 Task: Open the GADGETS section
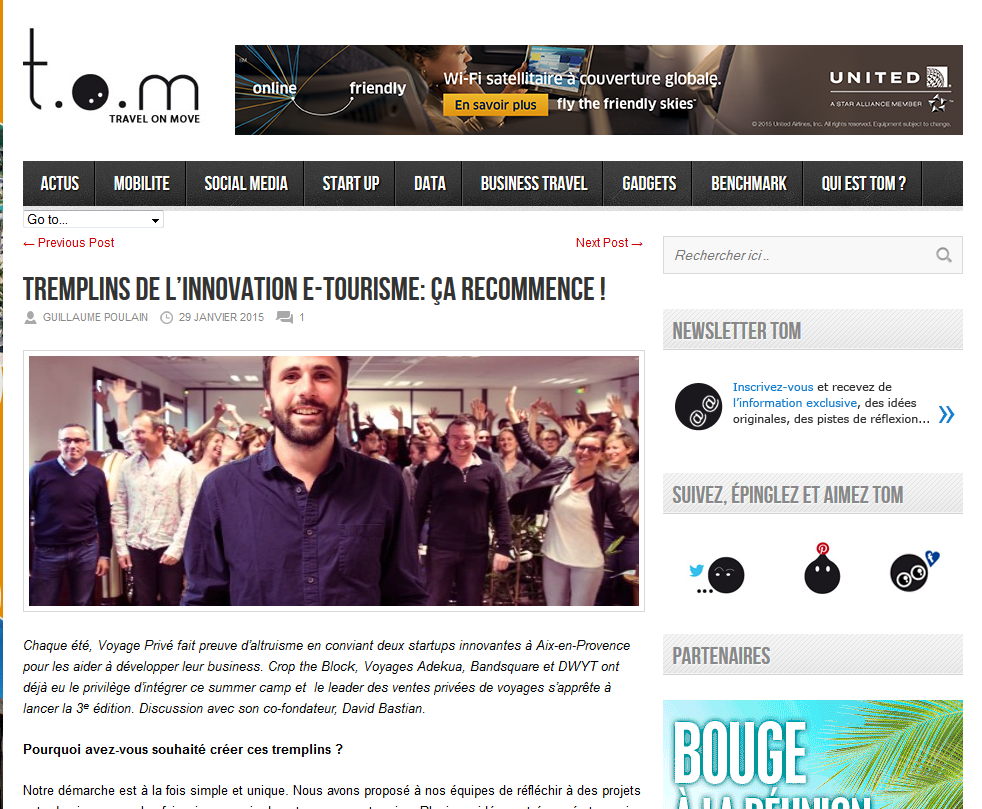click(649, 183)
